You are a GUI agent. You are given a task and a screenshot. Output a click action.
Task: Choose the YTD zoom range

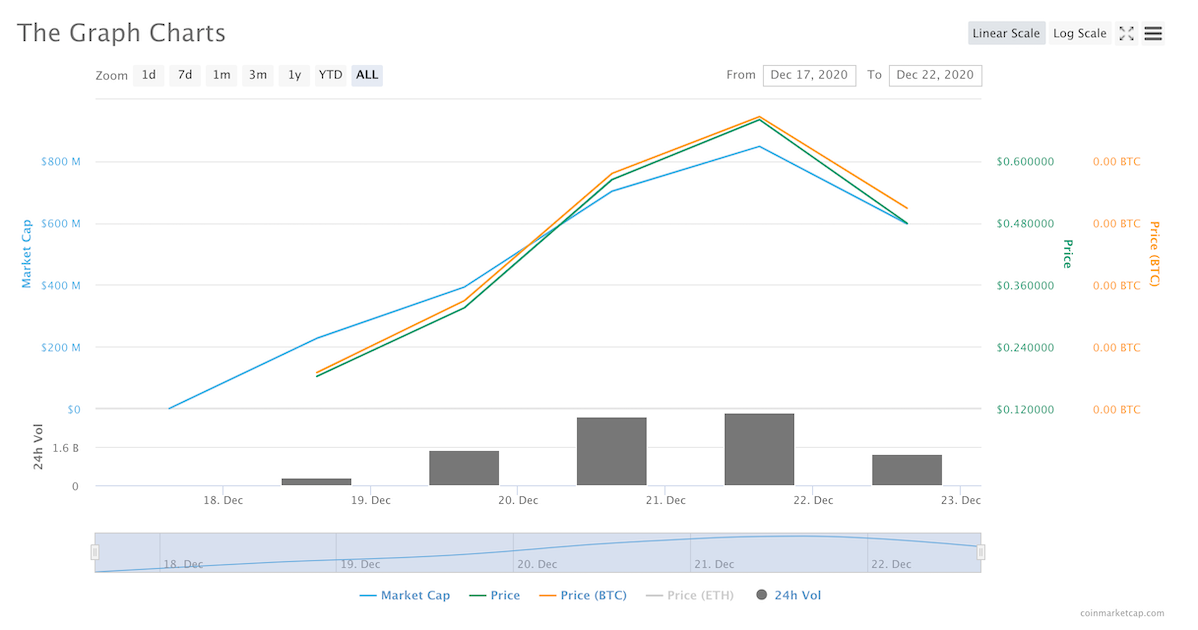tap(330, 75)
